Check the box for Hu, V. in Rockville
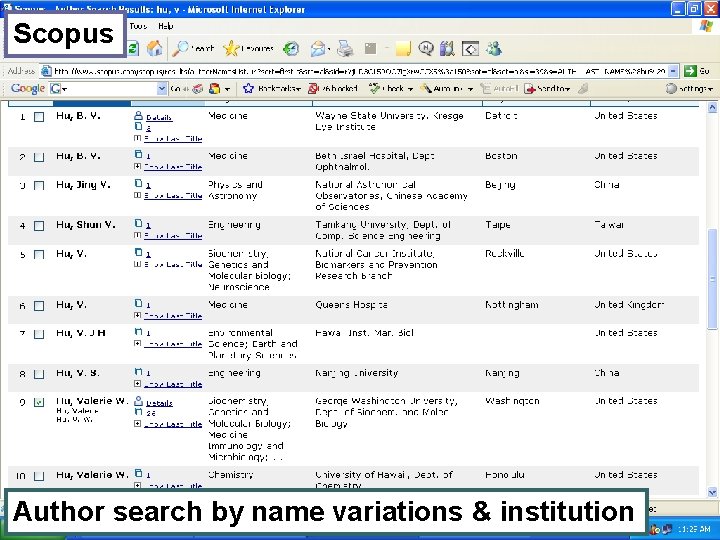The image size is (720, 540). tap(39, 255)
